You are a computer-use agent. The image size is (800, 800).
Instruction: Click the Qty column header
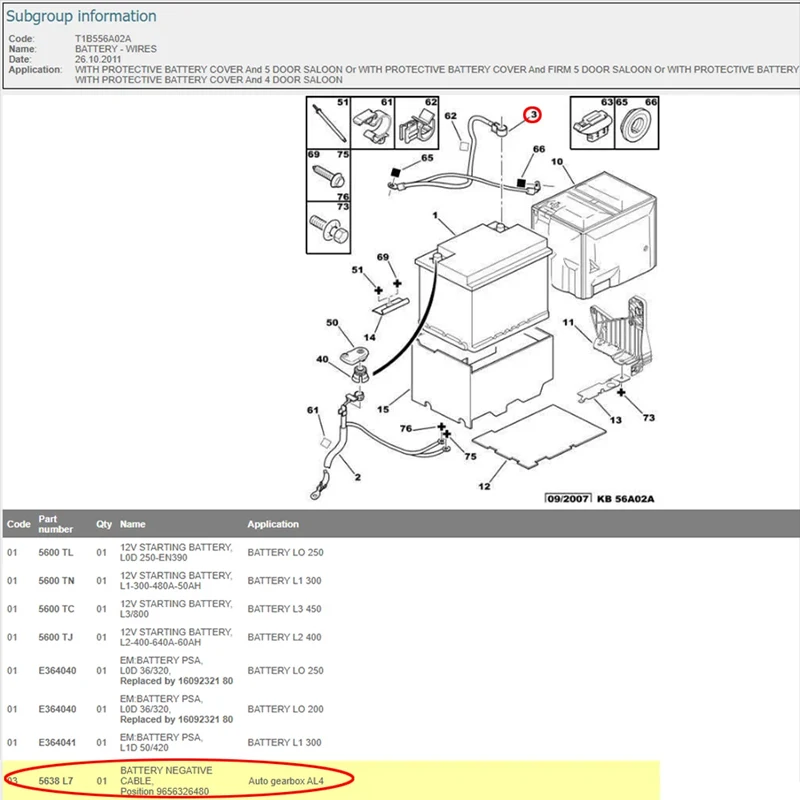pos(104,524)
